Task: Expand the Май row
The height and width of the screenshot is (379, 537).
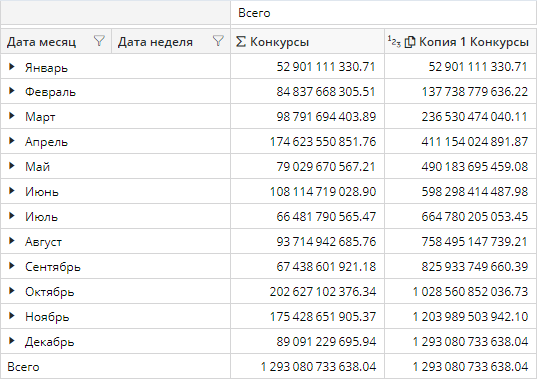Action: [x=12, y=166]
